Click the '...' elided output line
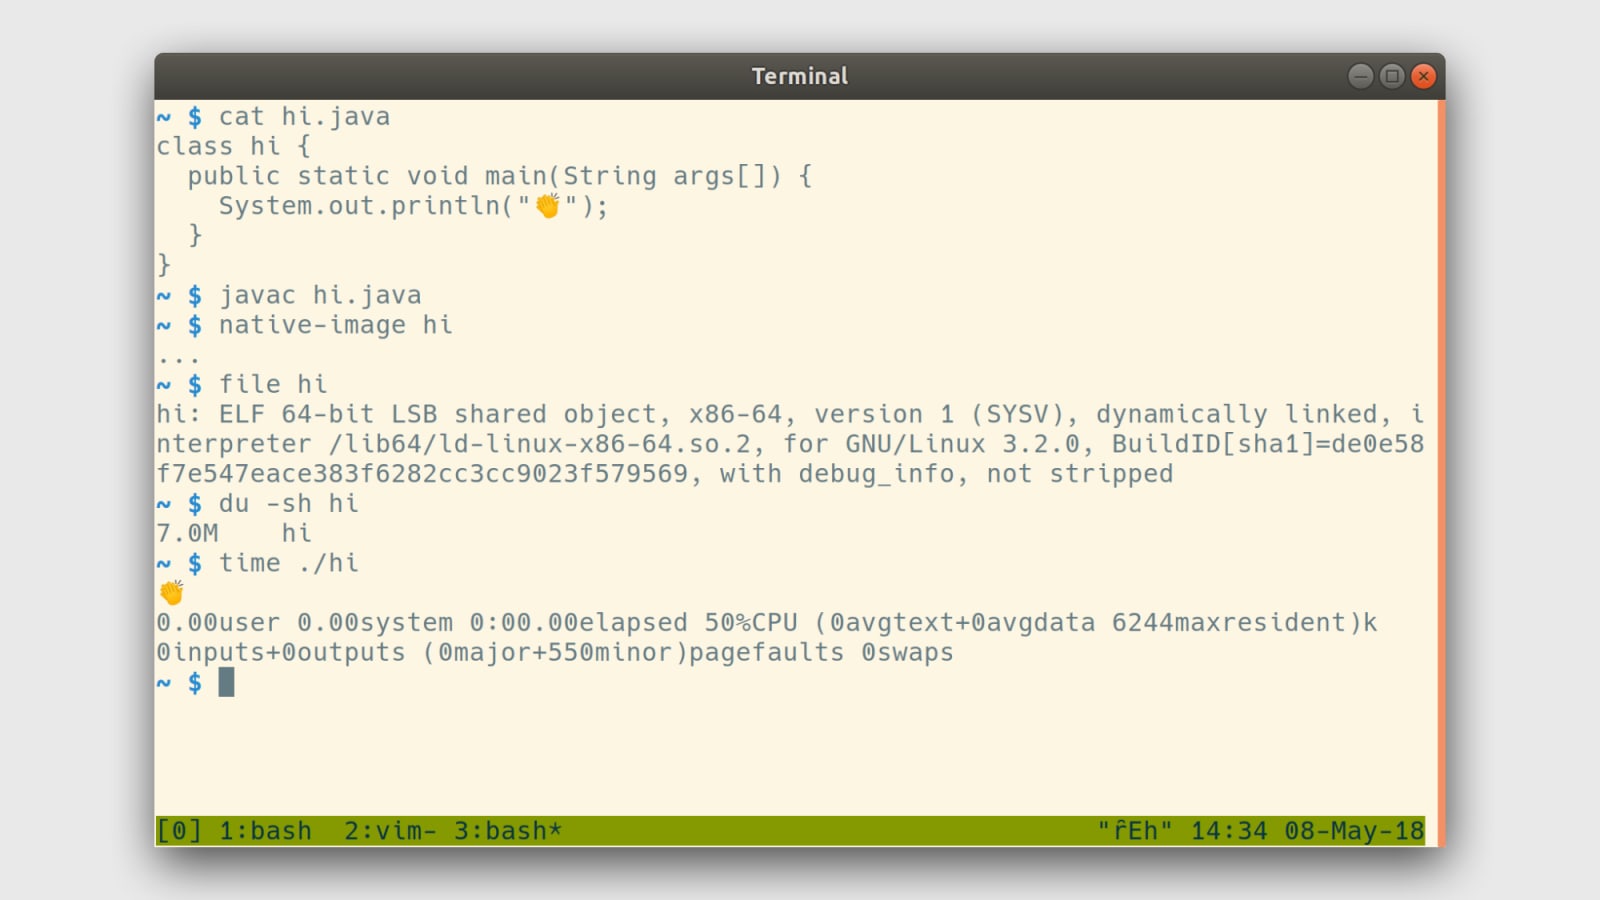This screenshot has height=900, width=1600. [x=179, y=360]
